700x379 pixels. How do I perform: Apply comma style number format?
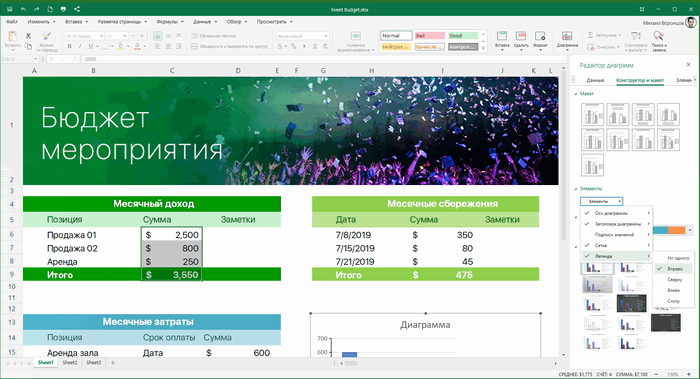point(304,46)
